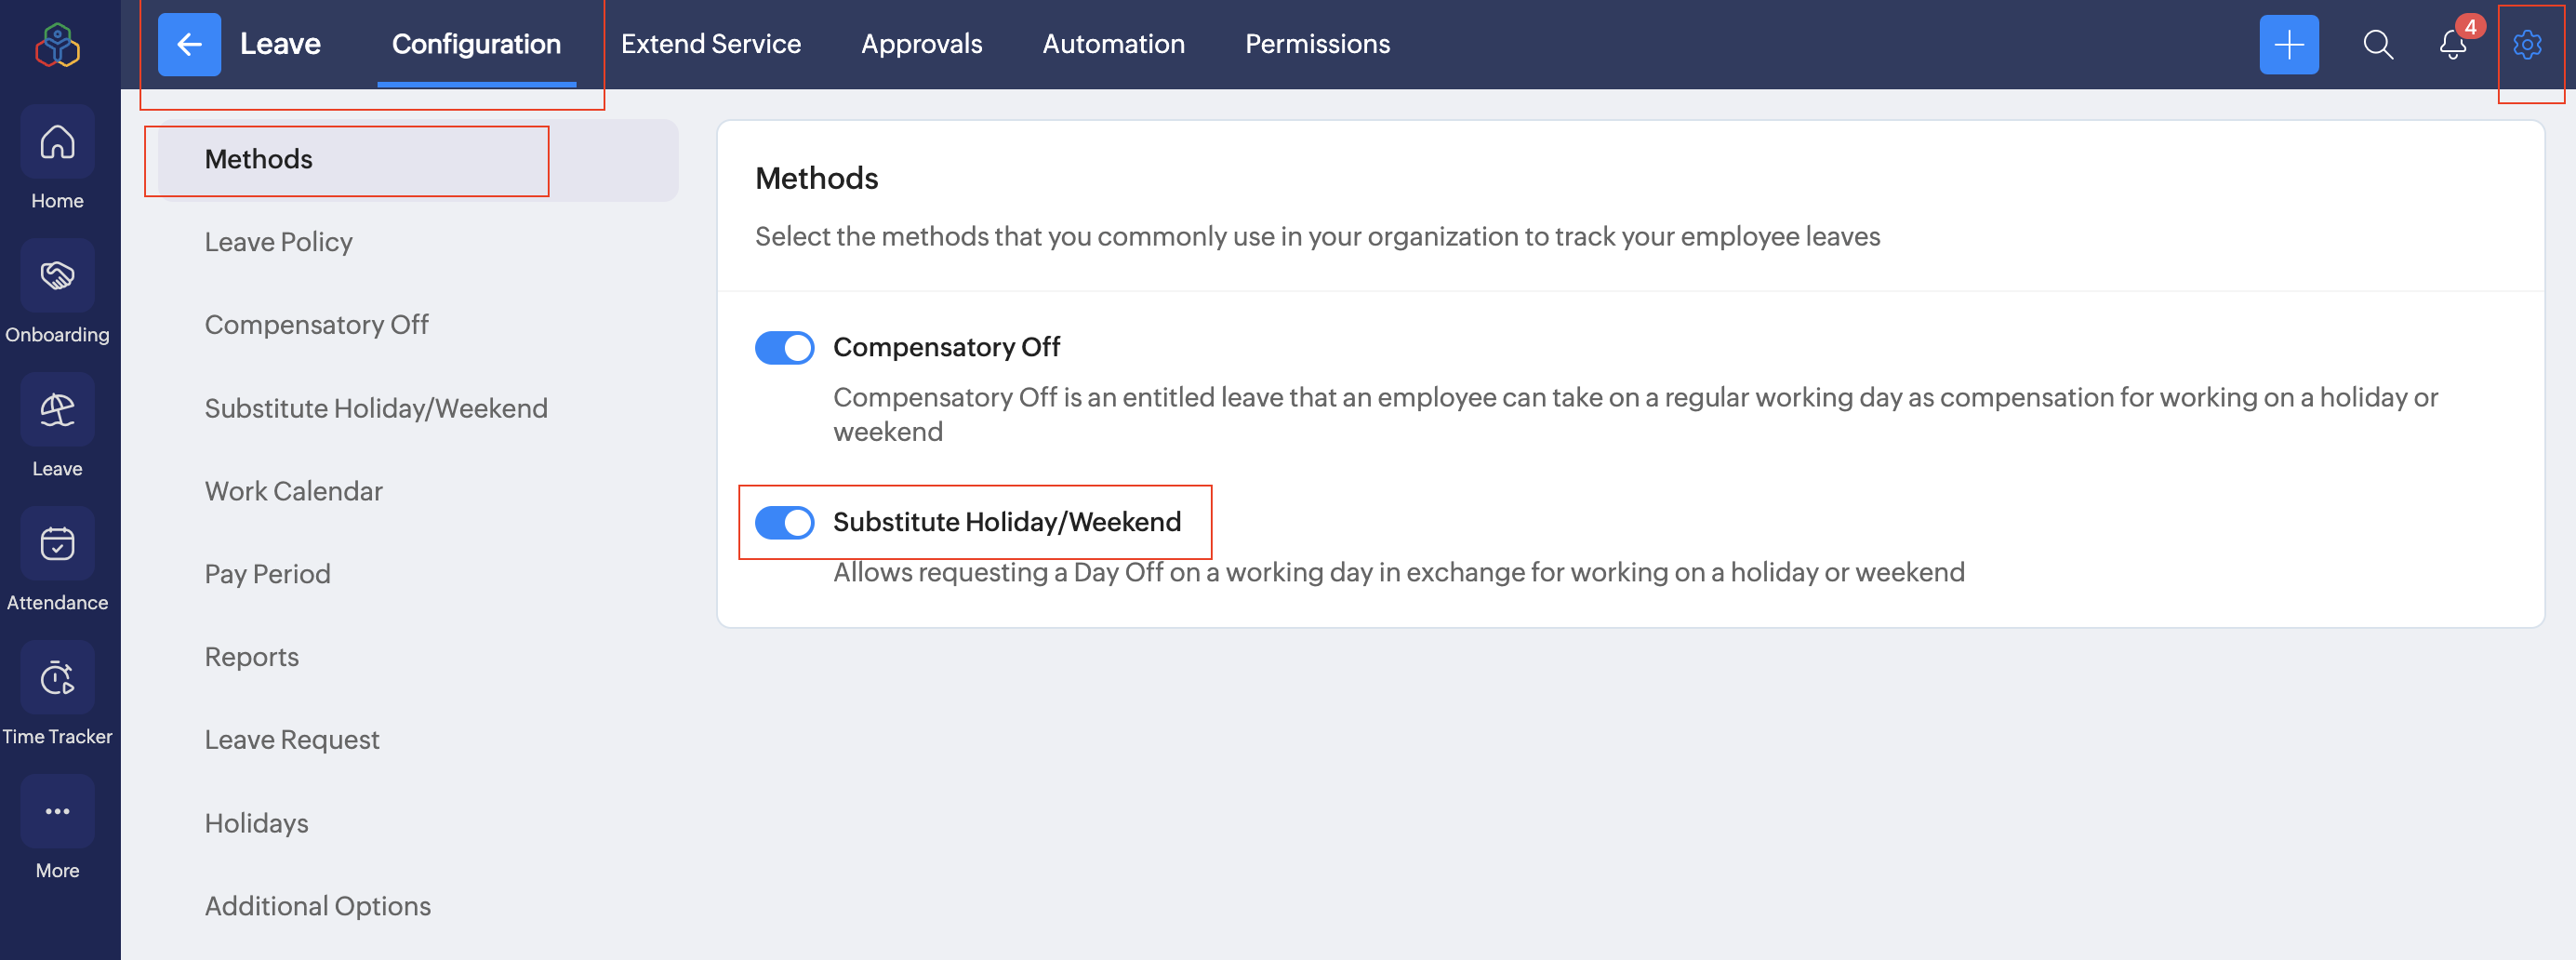Open the Home sidebar icon

coord(57,143)
